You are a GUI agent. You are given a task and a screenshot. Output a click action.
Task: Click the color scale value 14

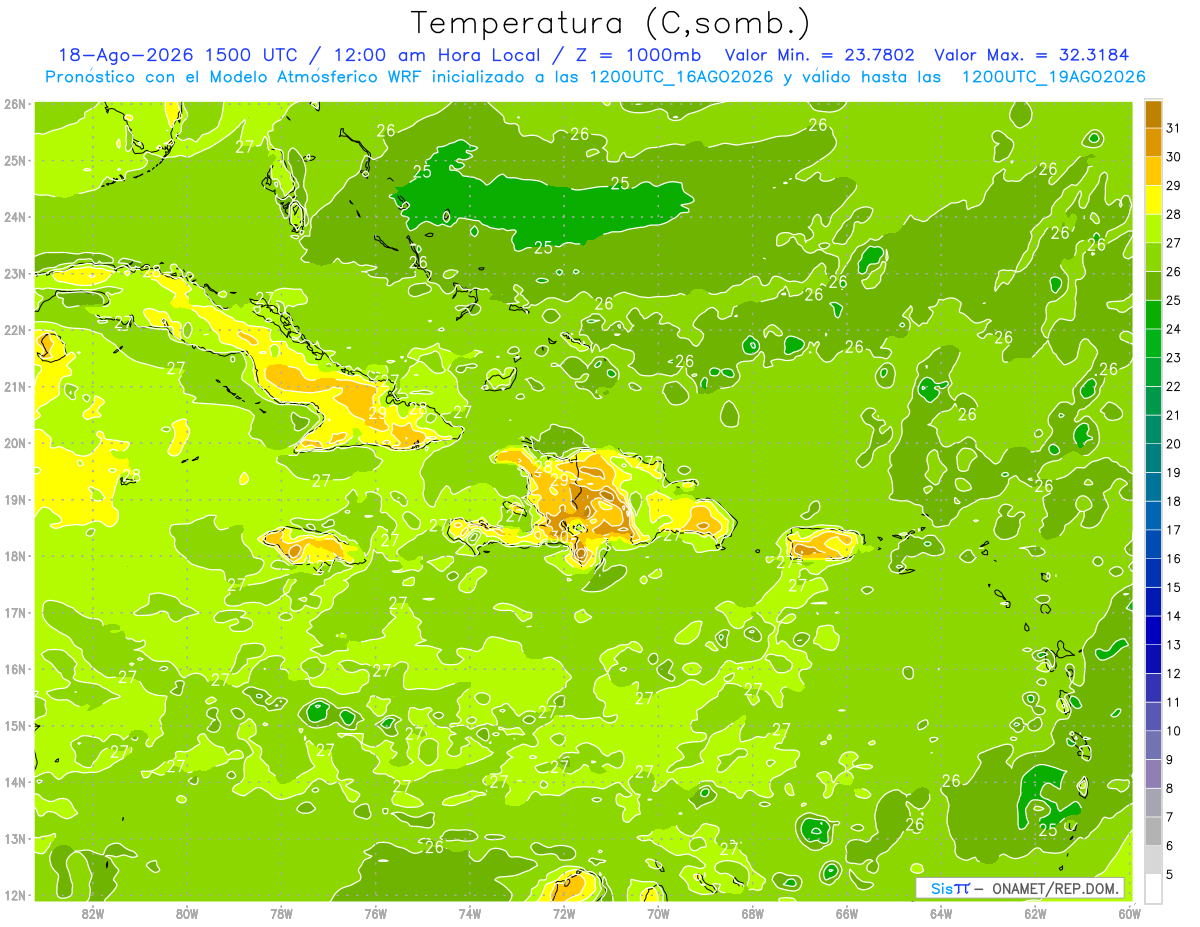[1174, 616]
